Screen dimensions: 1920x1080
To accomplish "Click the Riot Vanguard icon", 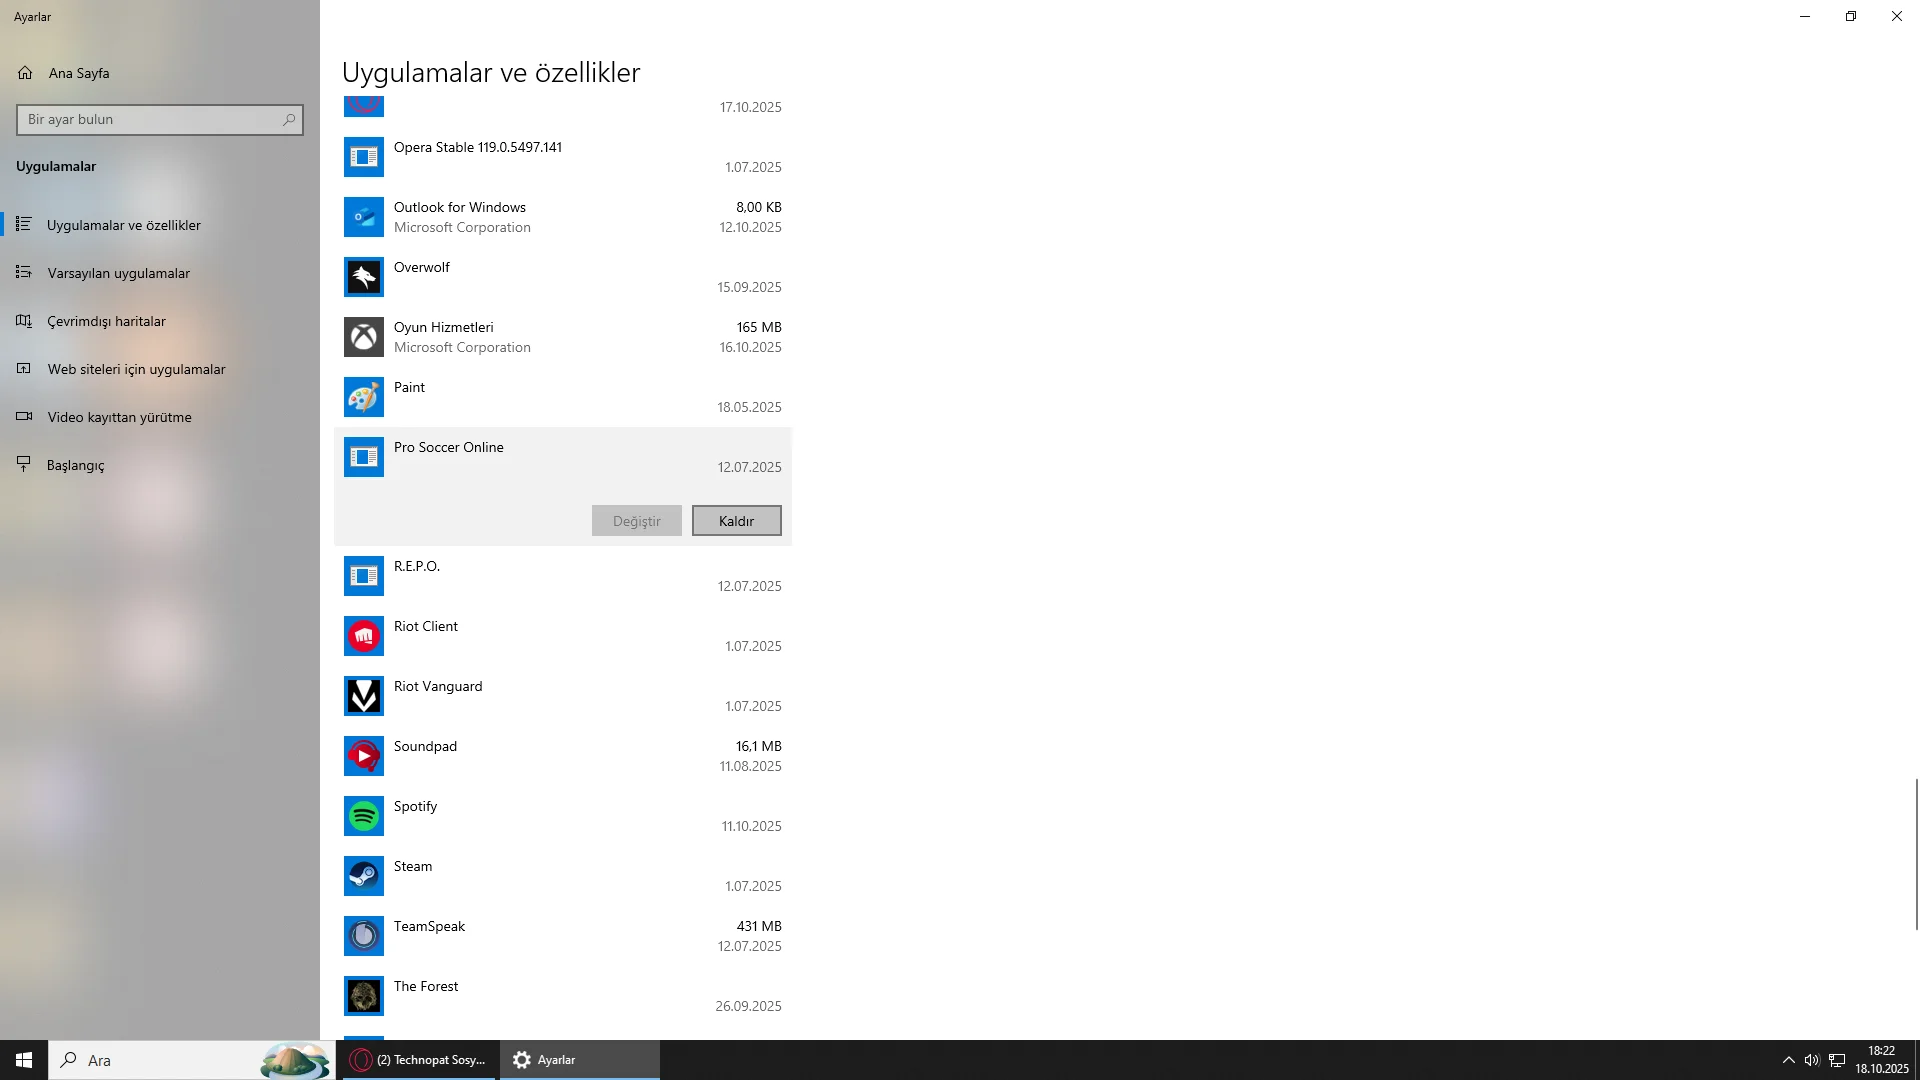I will (x=363, y=696).
